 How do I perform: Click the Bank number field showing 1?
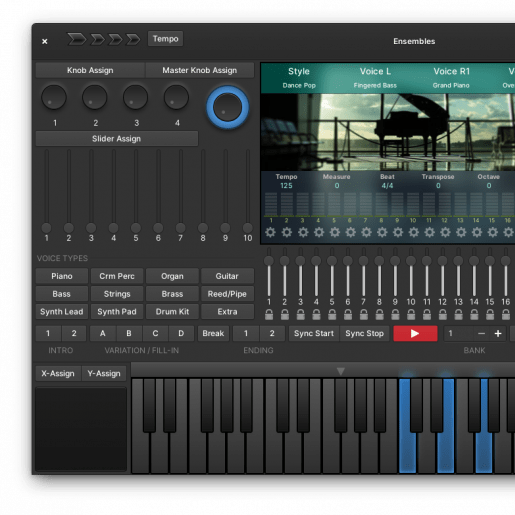click(x=458, y=333)
